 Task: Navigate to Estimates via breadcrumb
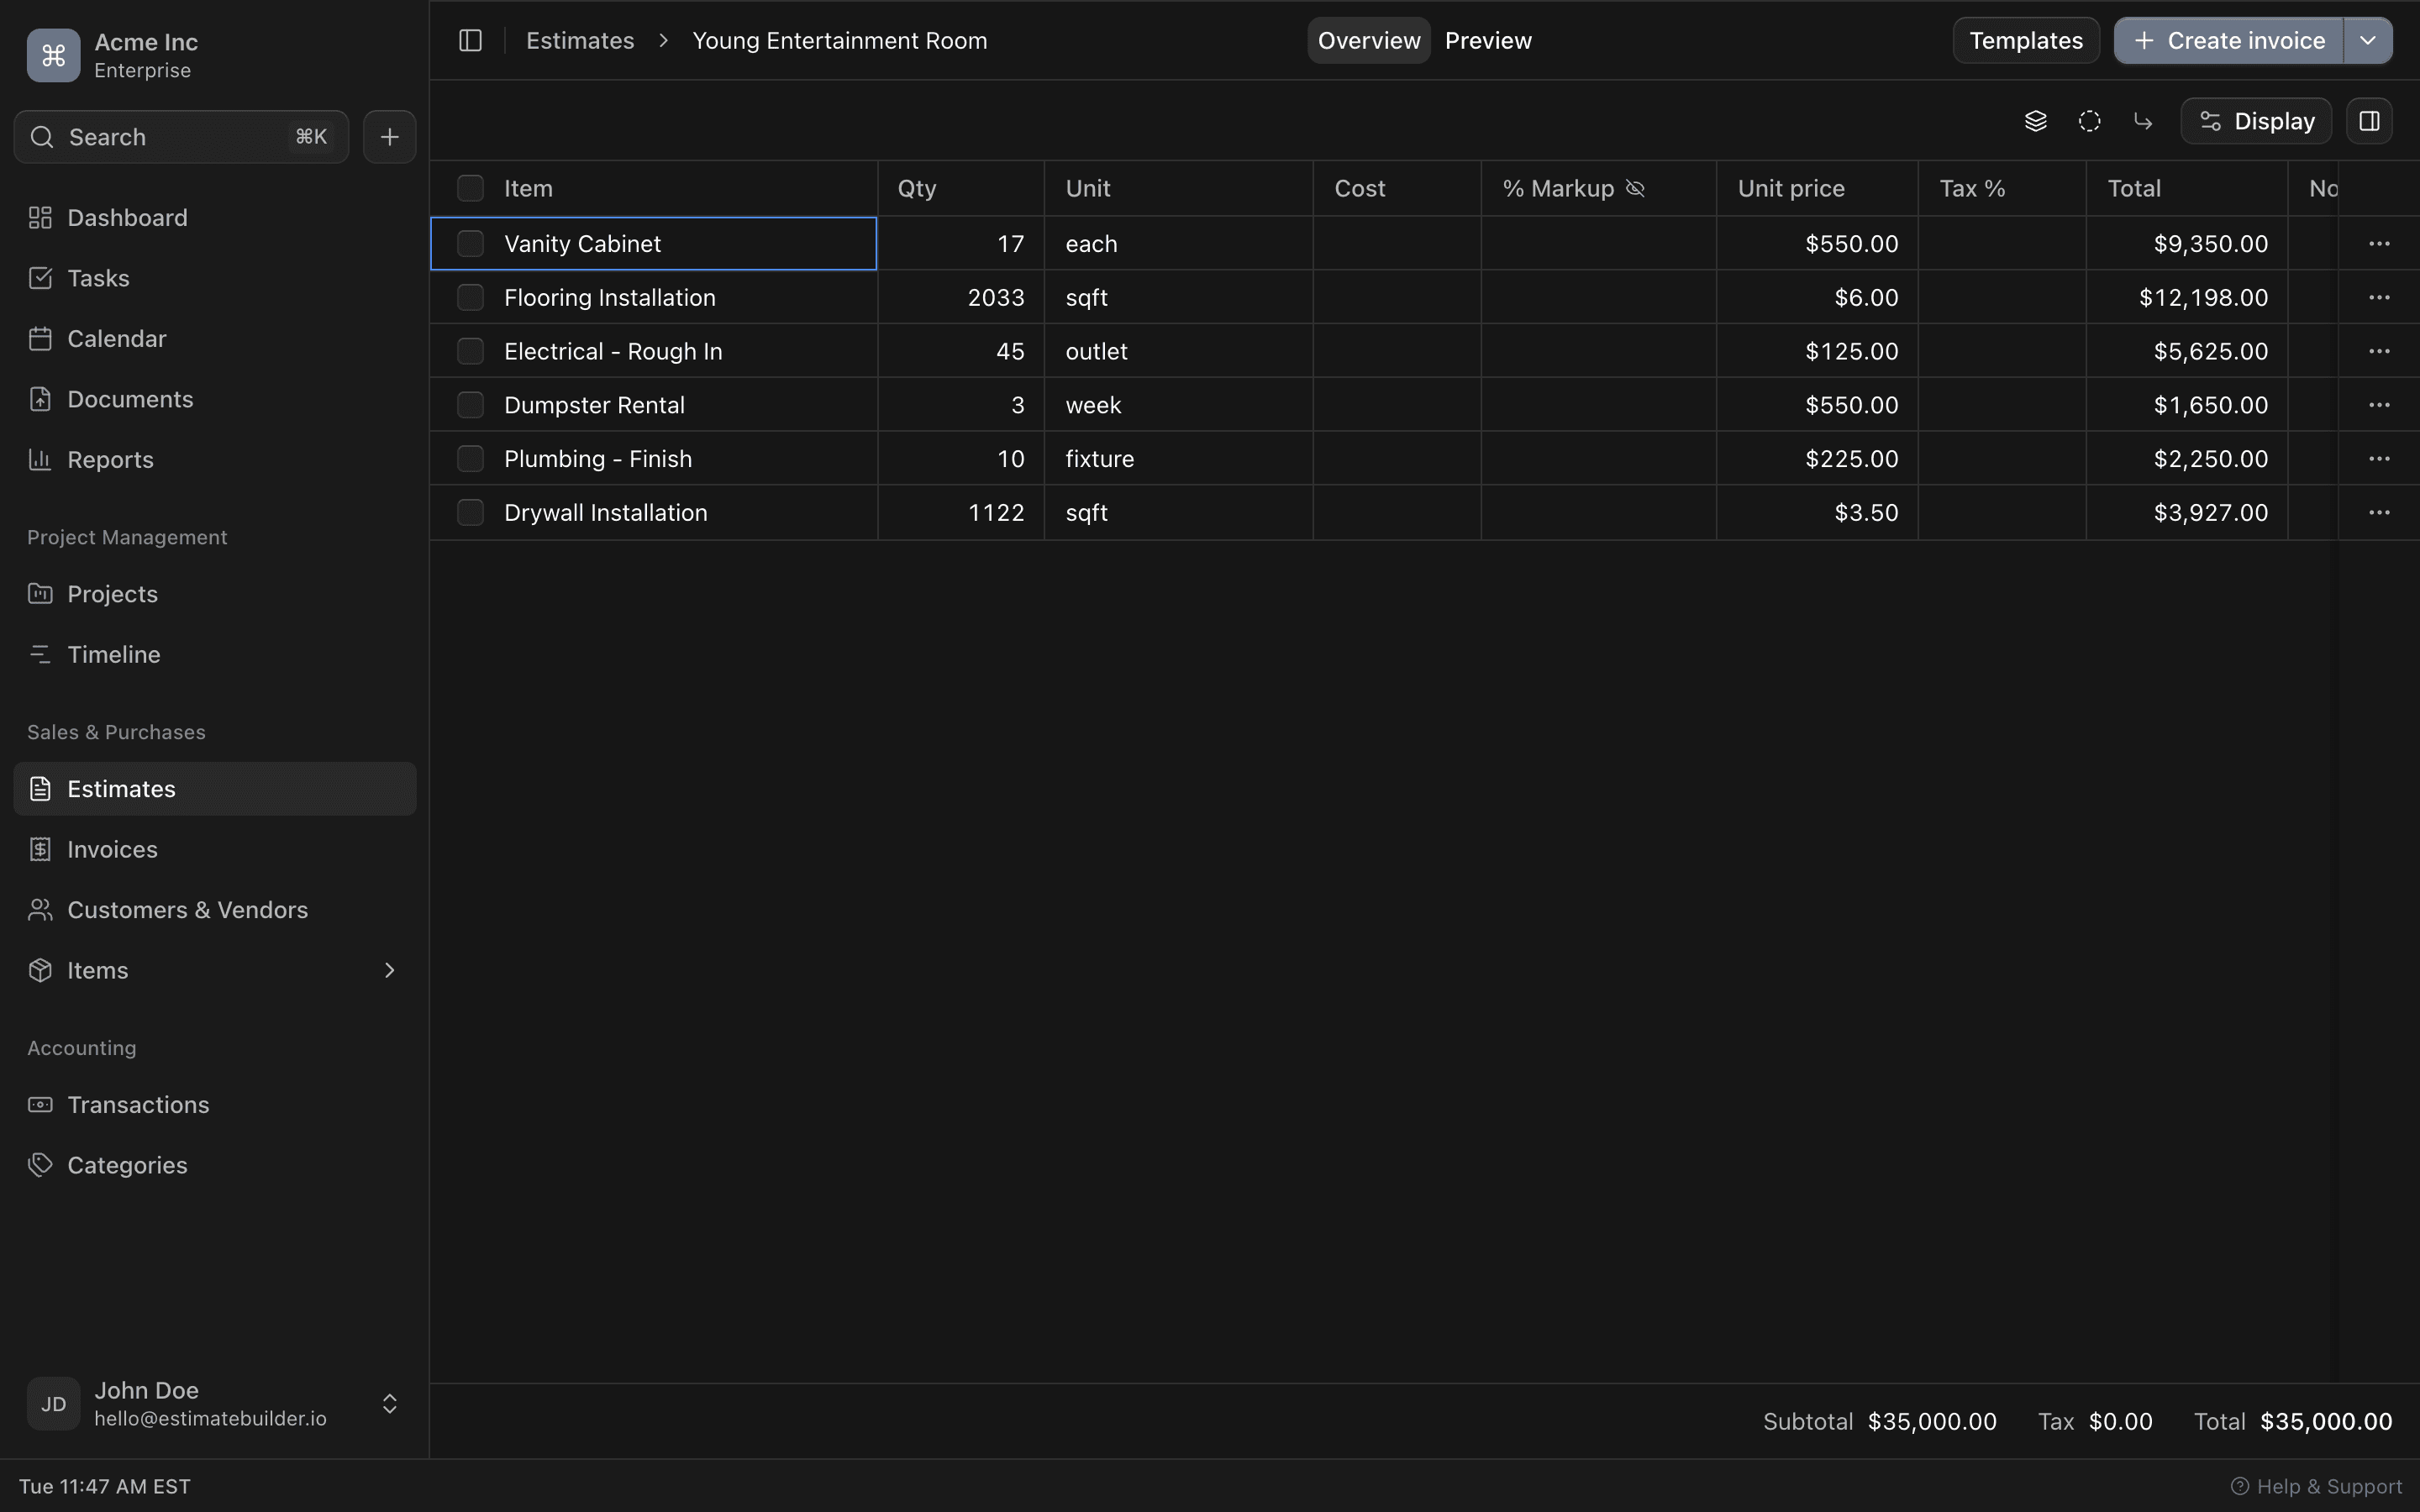(580, 40)
